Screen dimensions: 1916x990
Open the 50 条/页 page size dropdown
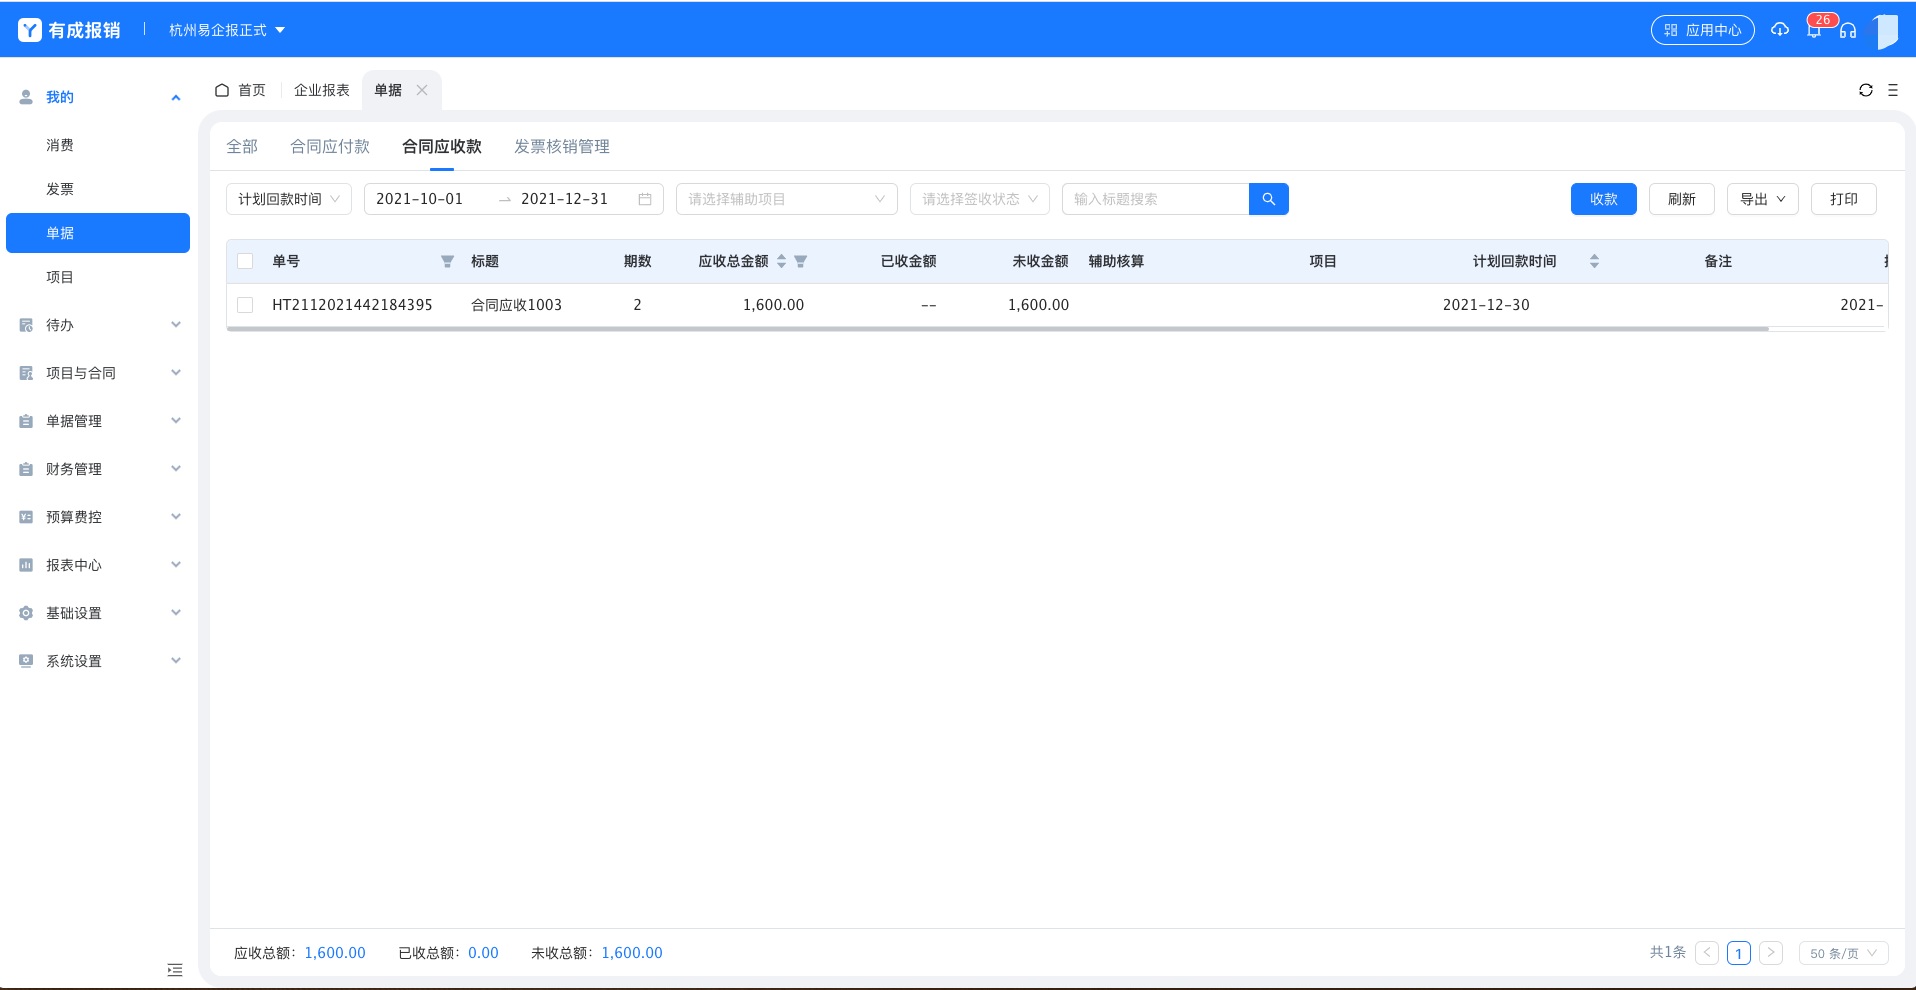(x=1843, y=953)
